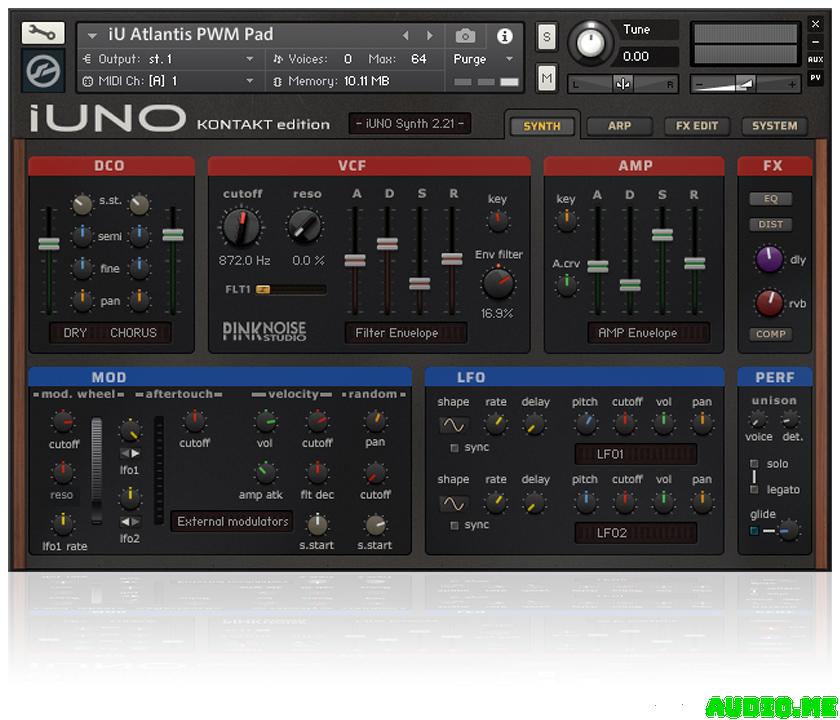The image size is (840, 720).
Task: Open the LFO1 selector display
Action: click(x=636, y=454)
